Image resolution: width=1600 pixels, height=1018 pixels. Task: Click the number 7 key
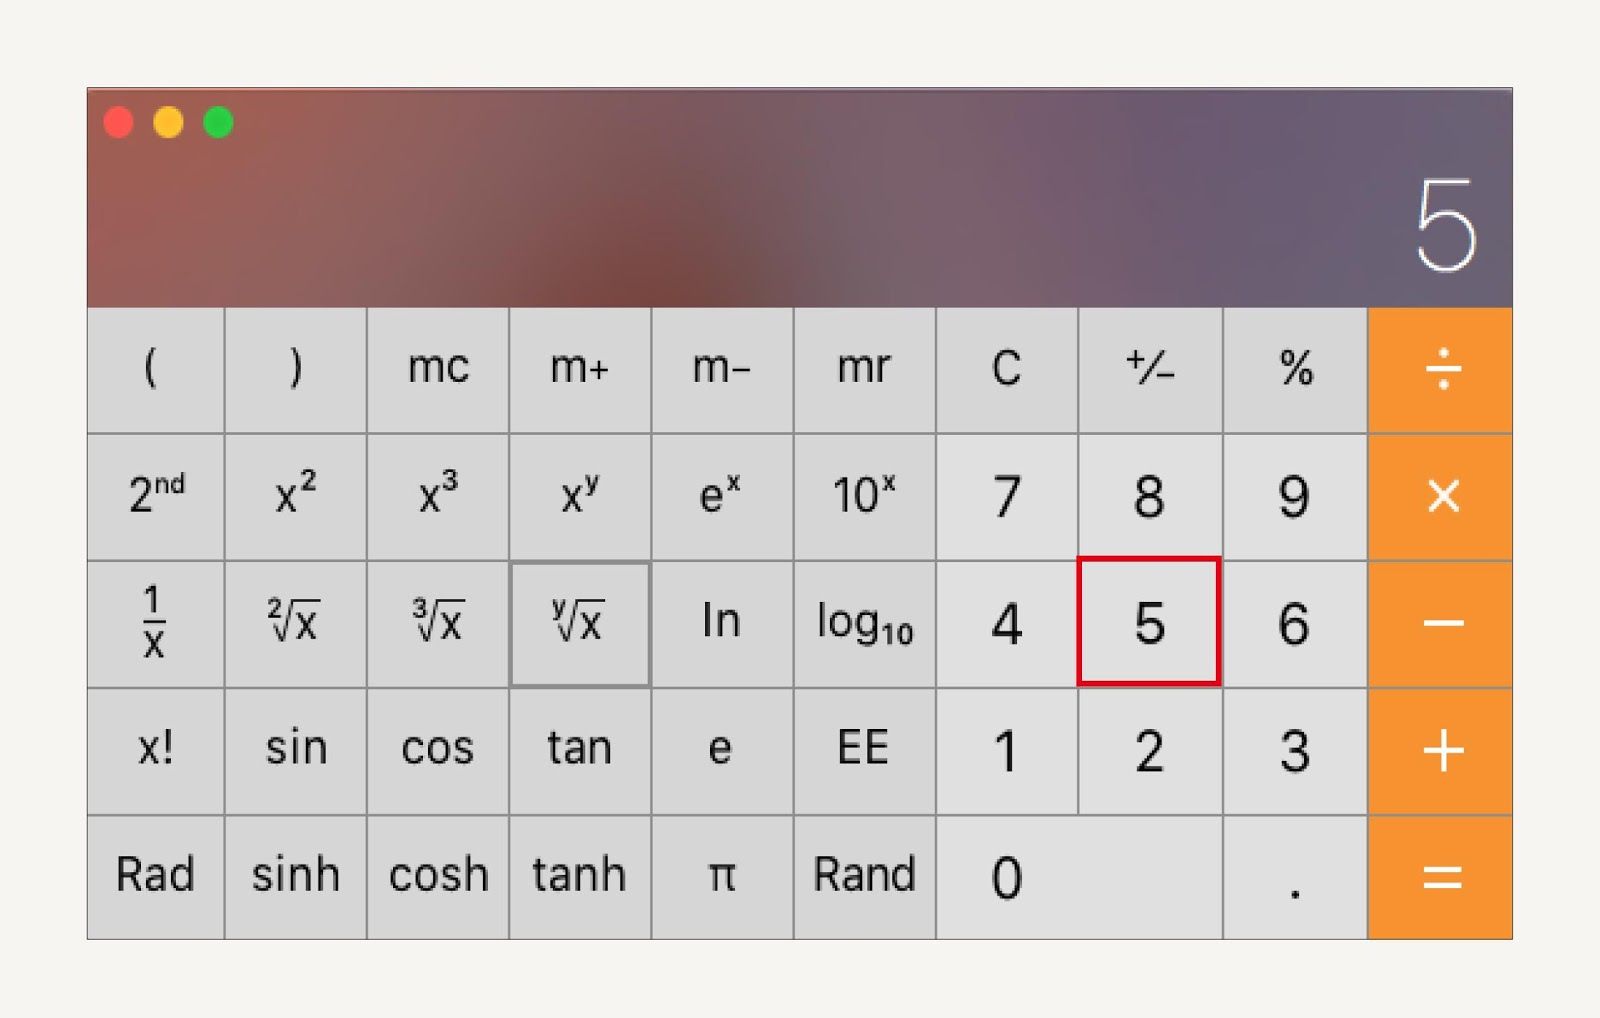1007,497
